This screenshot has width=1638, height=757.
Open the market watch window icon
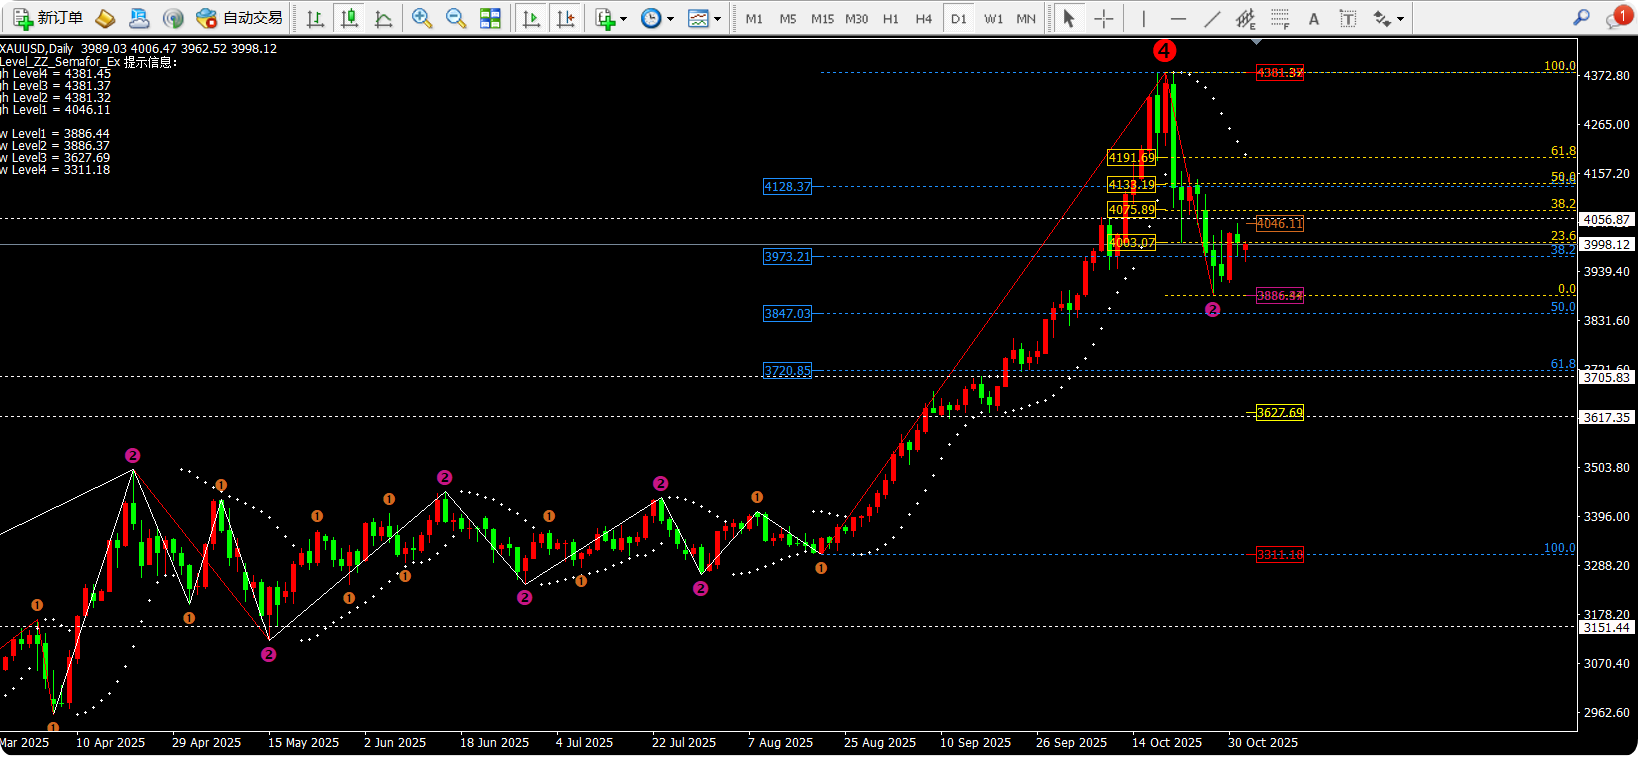[105, 18]
